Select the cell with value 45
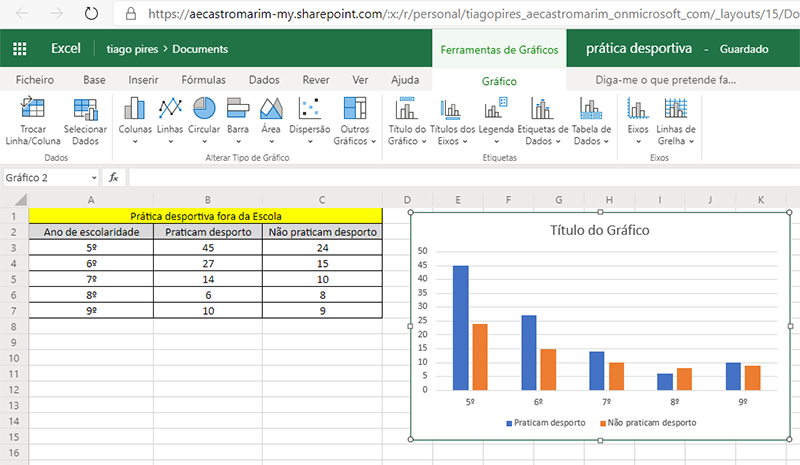 [208, 248]
